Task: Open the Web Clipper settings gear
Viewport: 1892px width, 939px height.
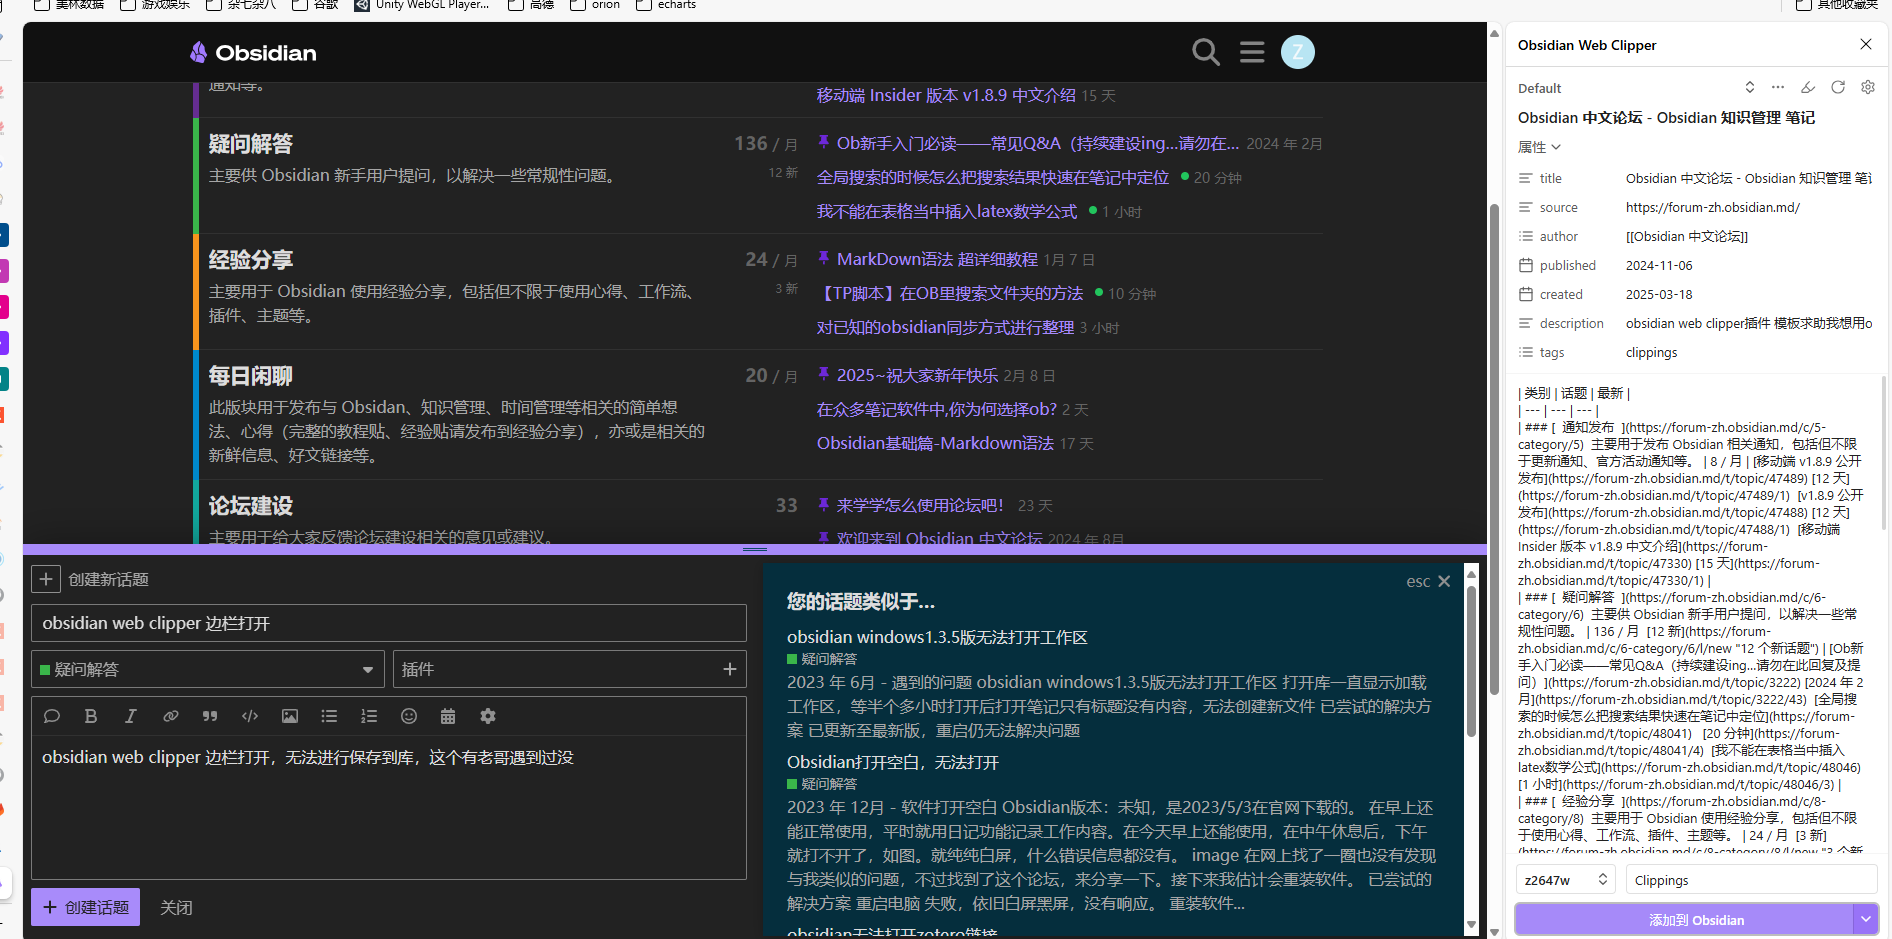Action: (x=1868, y=87)
